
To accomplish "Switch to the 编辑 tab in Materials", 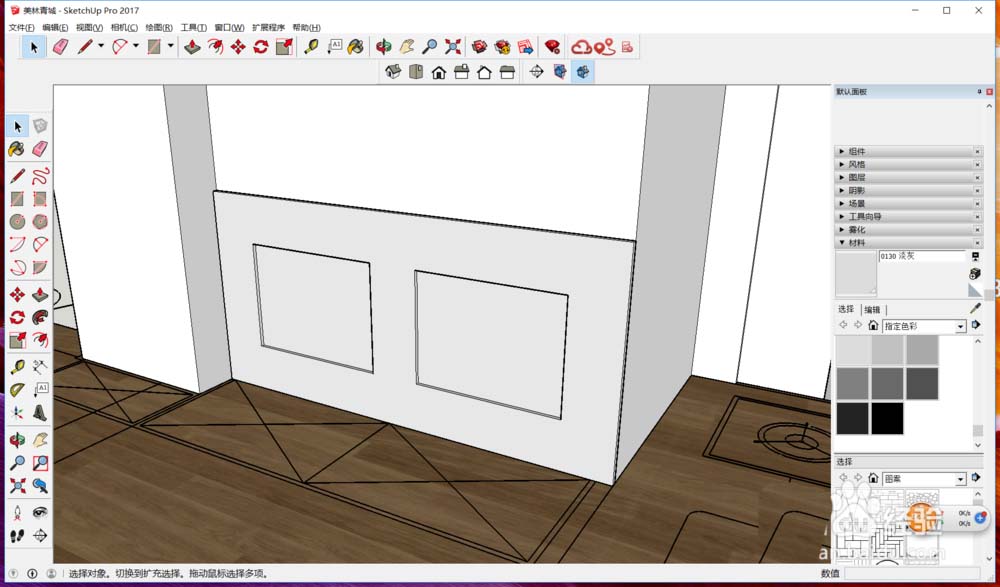I will pyautogui.click(x=870, y=309).
